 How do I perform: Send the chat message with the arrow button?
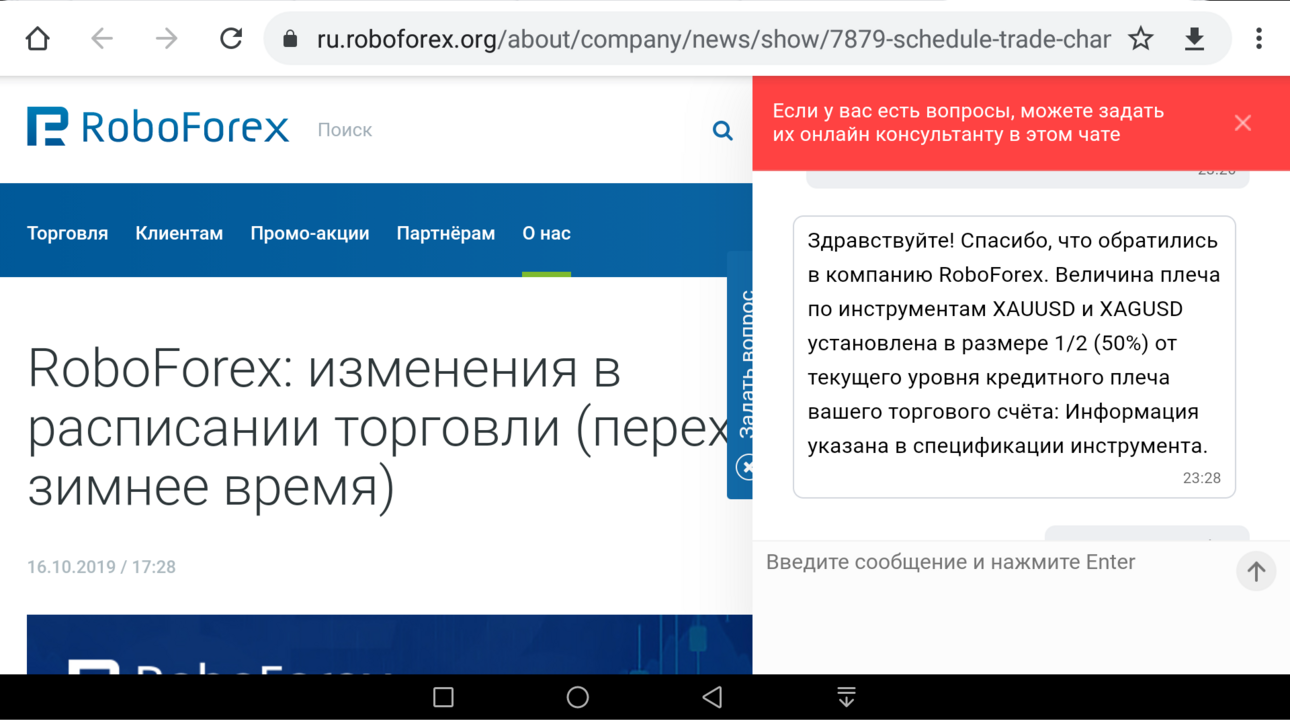pyautogui.click(x=1256, y=572)
